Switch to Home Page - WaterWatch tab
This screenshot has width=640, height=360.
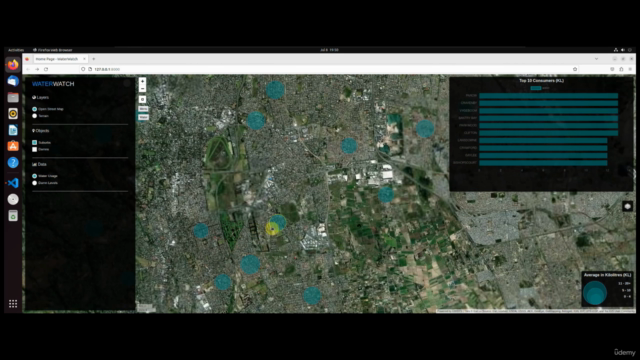coord(60,59)
